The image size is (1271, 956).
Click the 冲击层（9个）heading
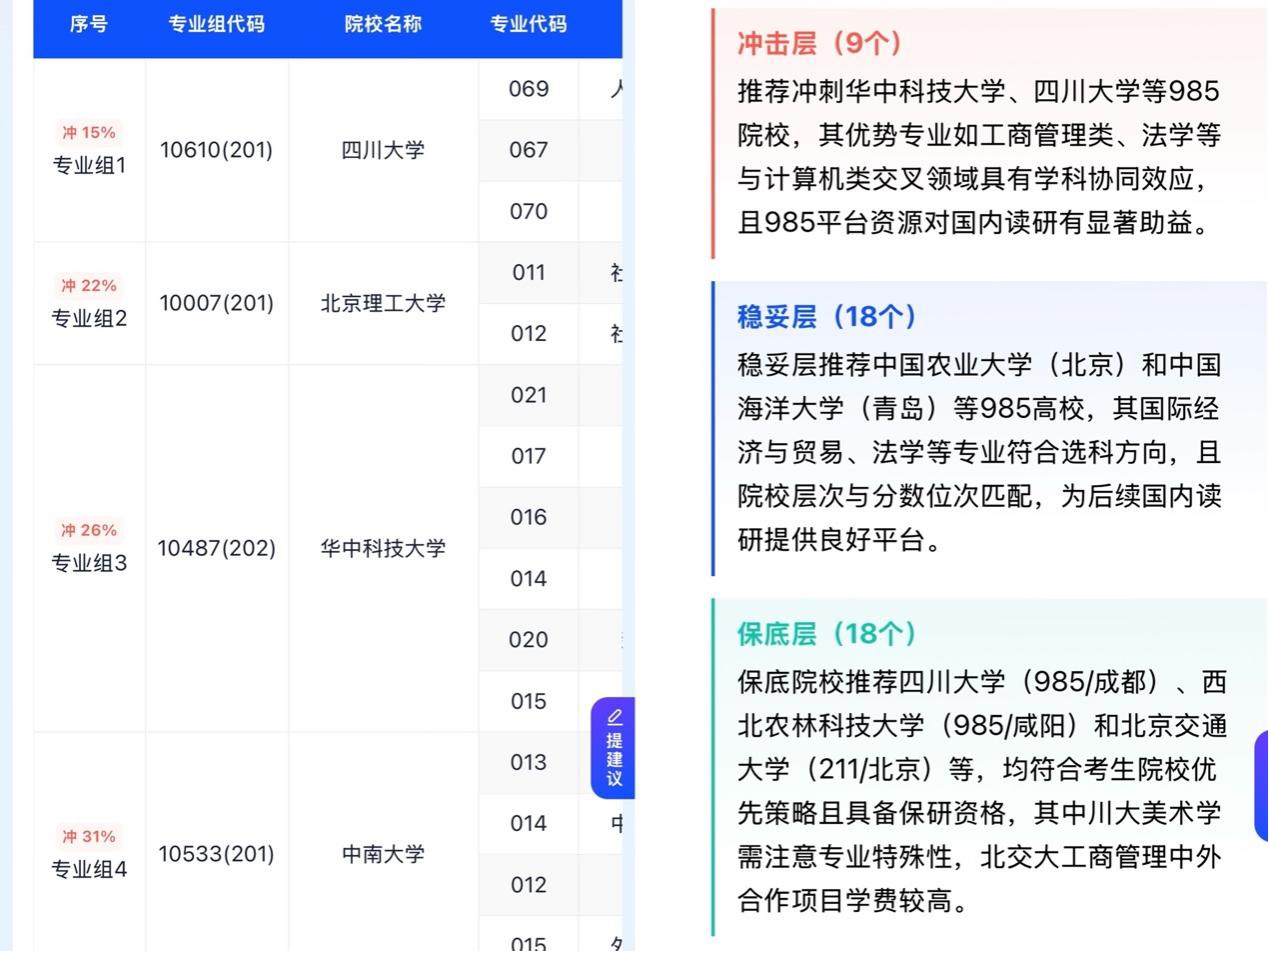point(820,43)
